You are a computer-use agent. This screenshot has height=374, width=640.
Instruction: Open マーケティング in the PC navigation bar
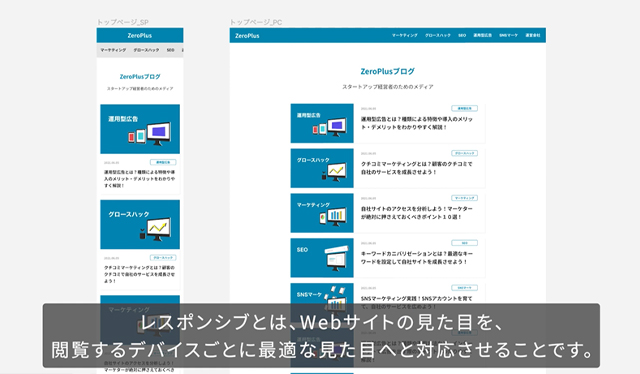tap(404, 36)
